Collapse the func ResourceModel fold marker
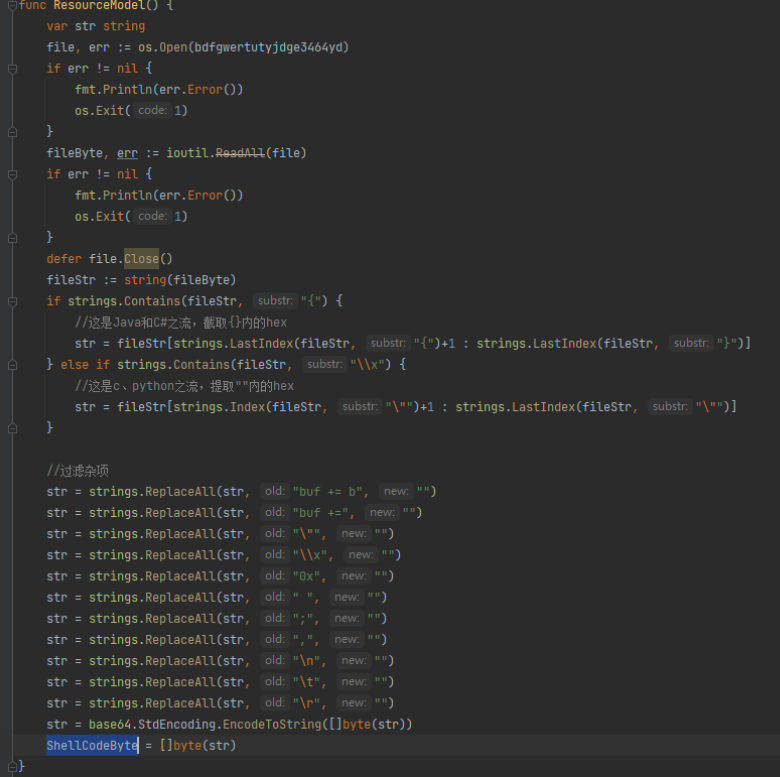 13,5
